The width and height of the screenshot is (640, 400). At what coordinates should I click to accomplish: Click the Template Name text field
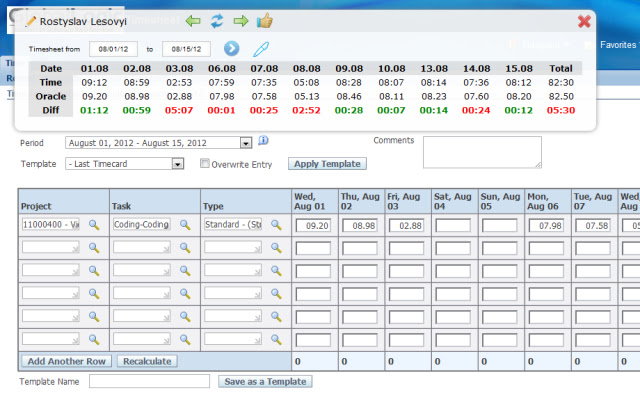[x=149, y=381]
